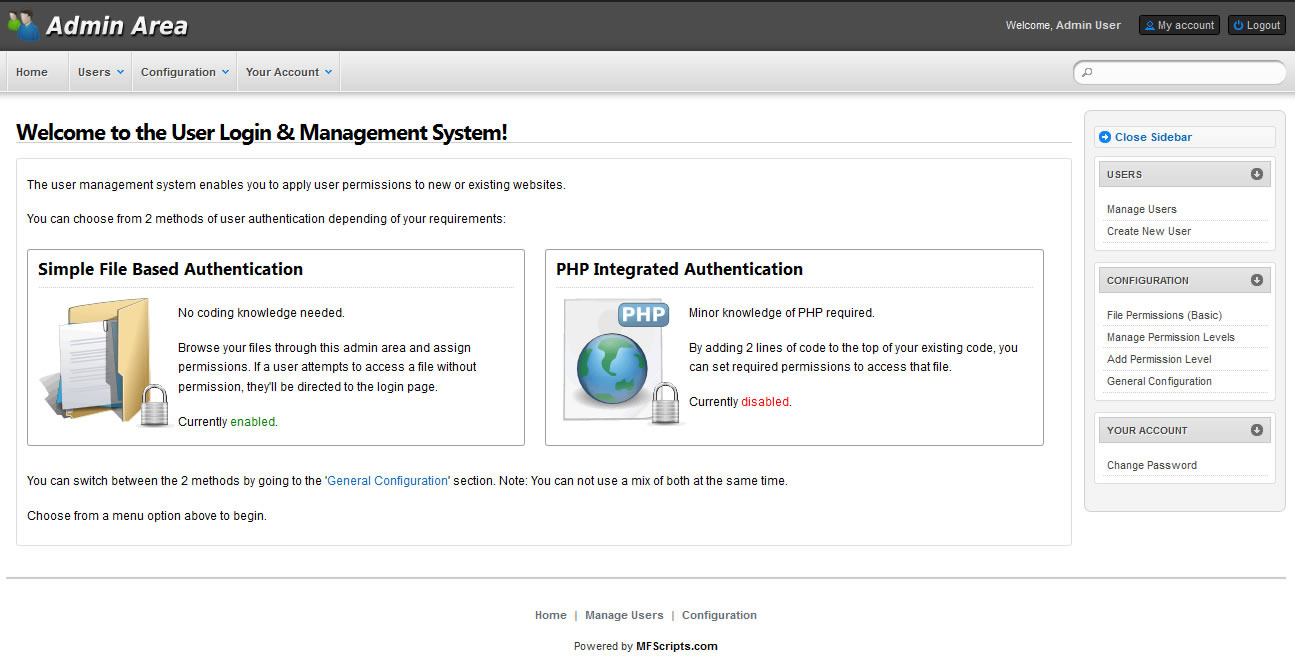Click 'Minor knowledge of PHP required.' text

[x=781, y=313]
